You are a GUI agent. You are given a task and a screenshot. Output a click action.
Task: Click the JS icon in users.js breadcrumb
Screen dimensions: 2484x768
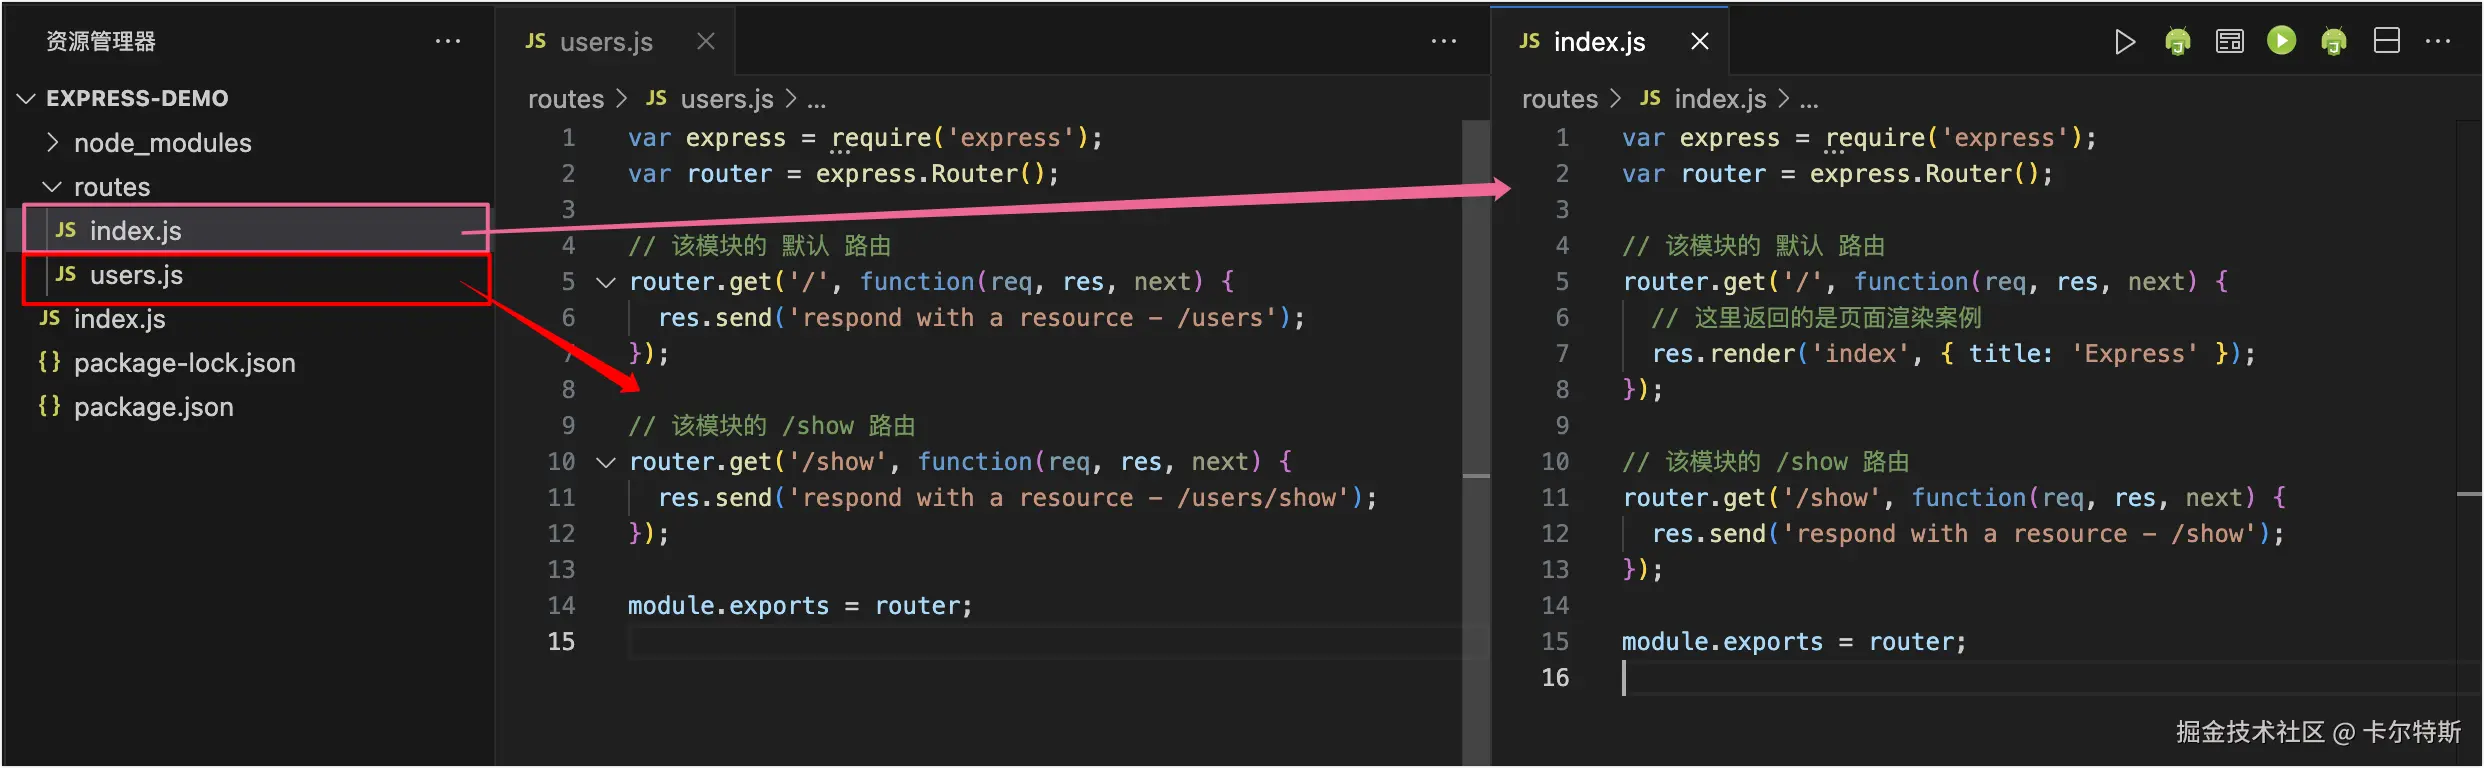656,98
